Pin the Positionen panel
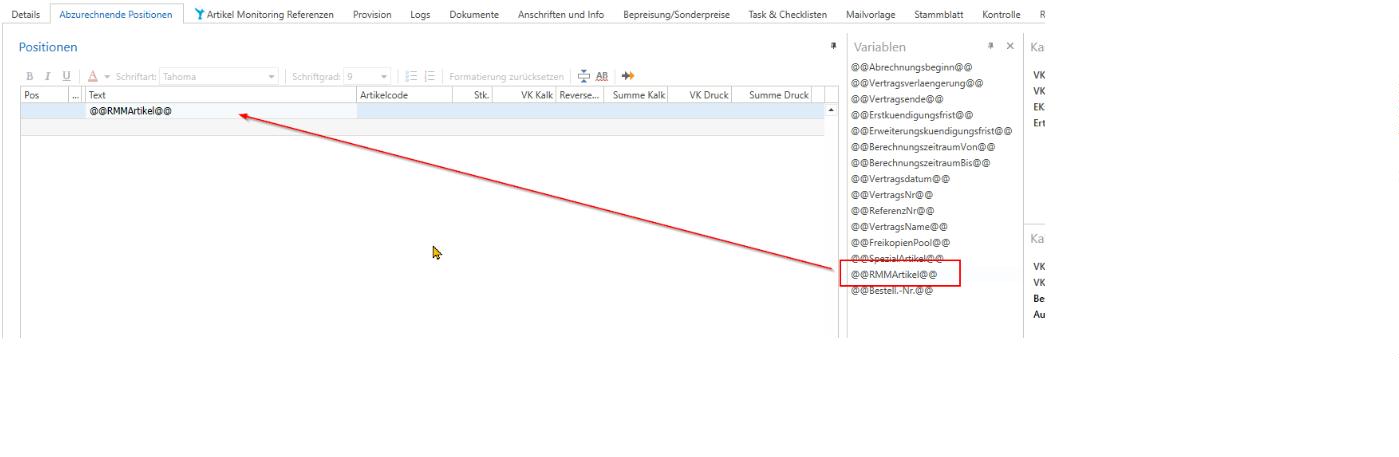Screen dimensions: 1399x457 [833, 46]
